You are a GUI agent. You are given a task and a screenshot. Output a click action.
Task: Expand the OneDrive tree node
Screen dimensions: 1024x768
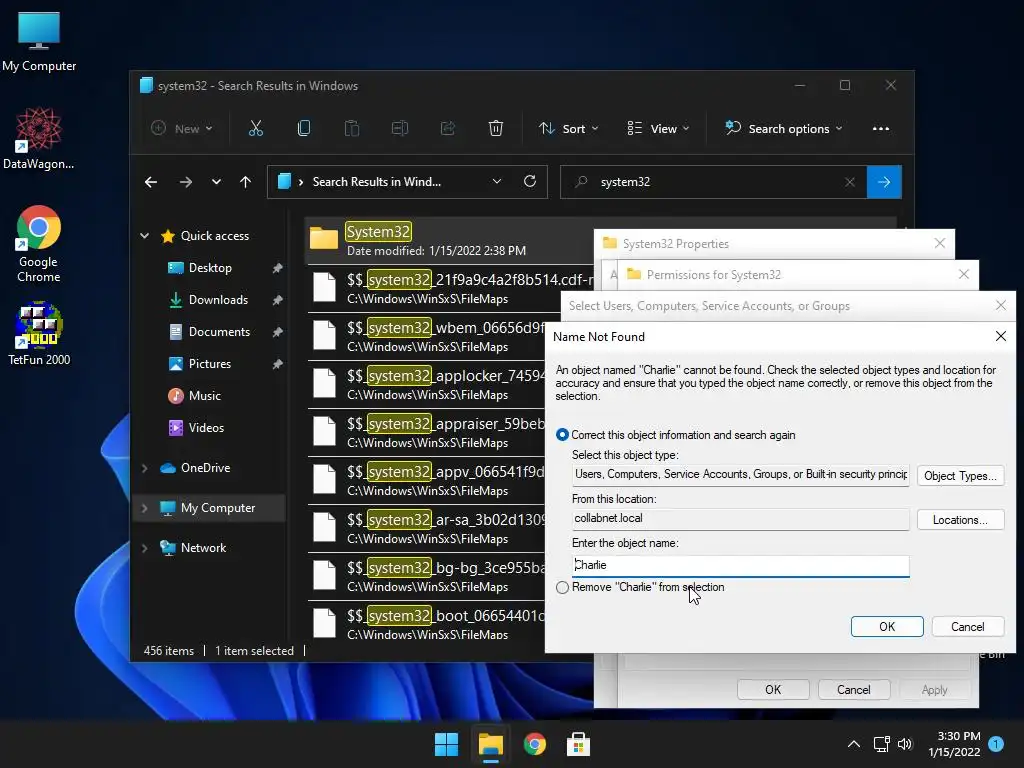click(145, 468)
